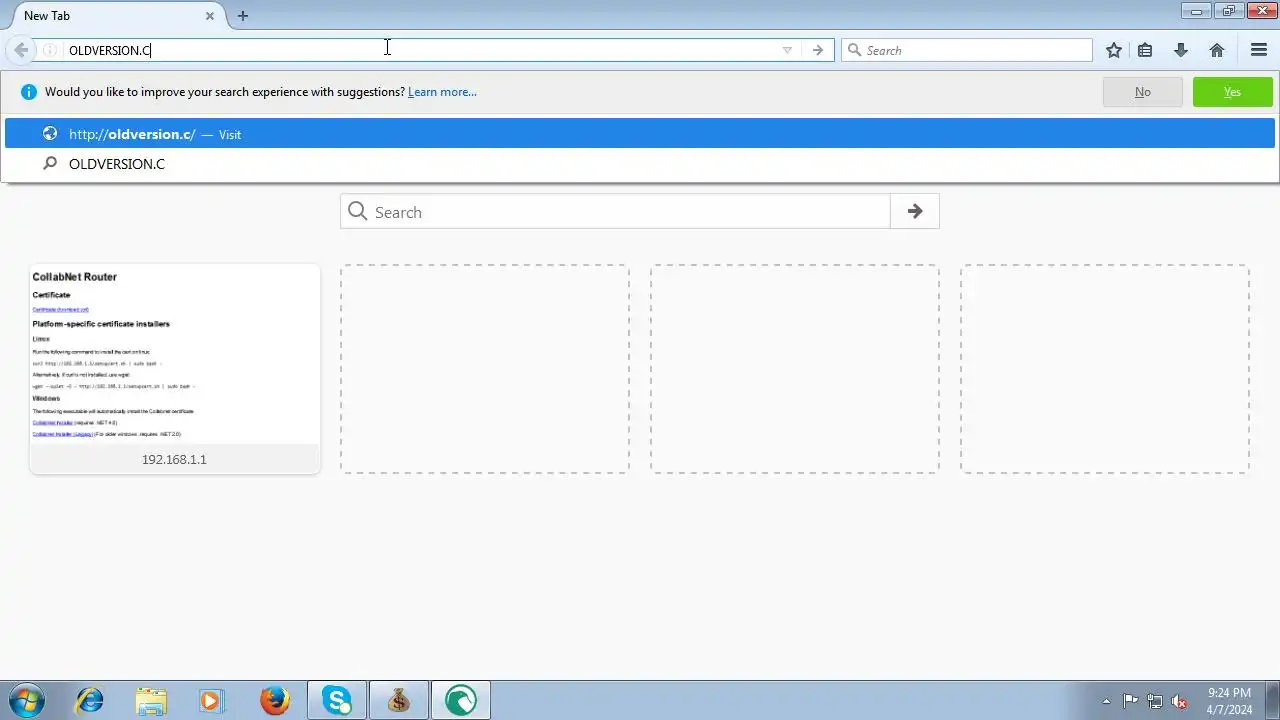Close the New Tab tab

pyautogui.click(x=210, y=16)
